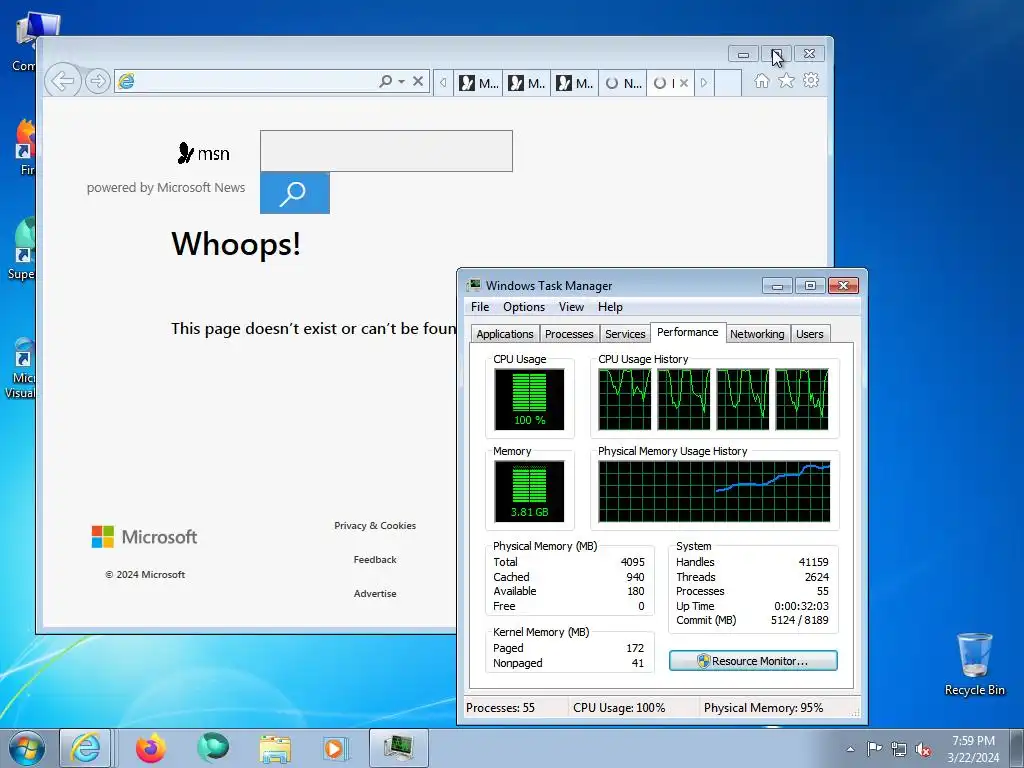Open Favorites star in Internet Explorer
This screenshot has width=1024, height=768.
pyautogui.click(x=786, y=80)
